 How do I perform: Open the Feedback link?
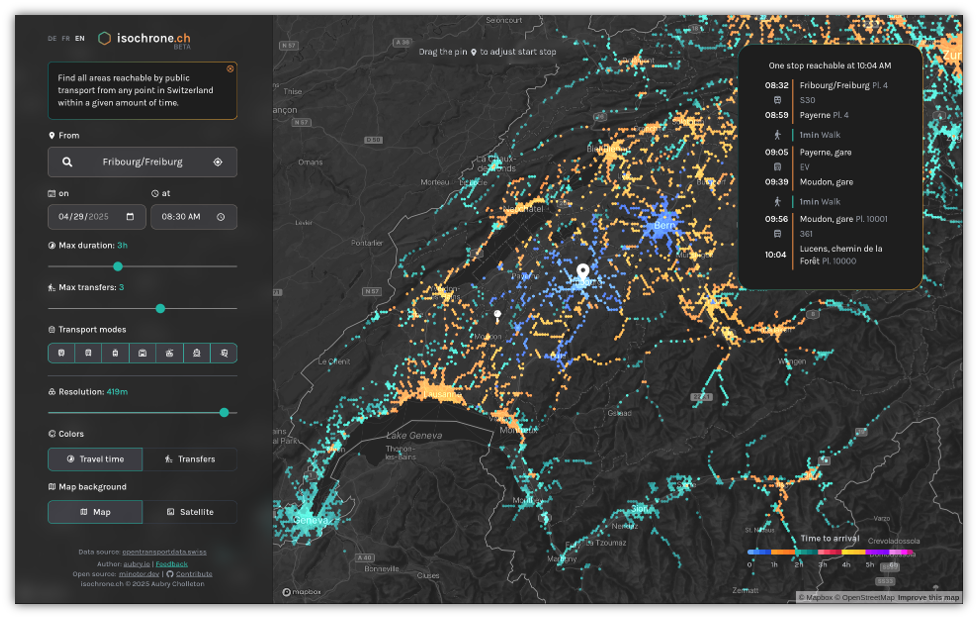(x=171, y=564)
